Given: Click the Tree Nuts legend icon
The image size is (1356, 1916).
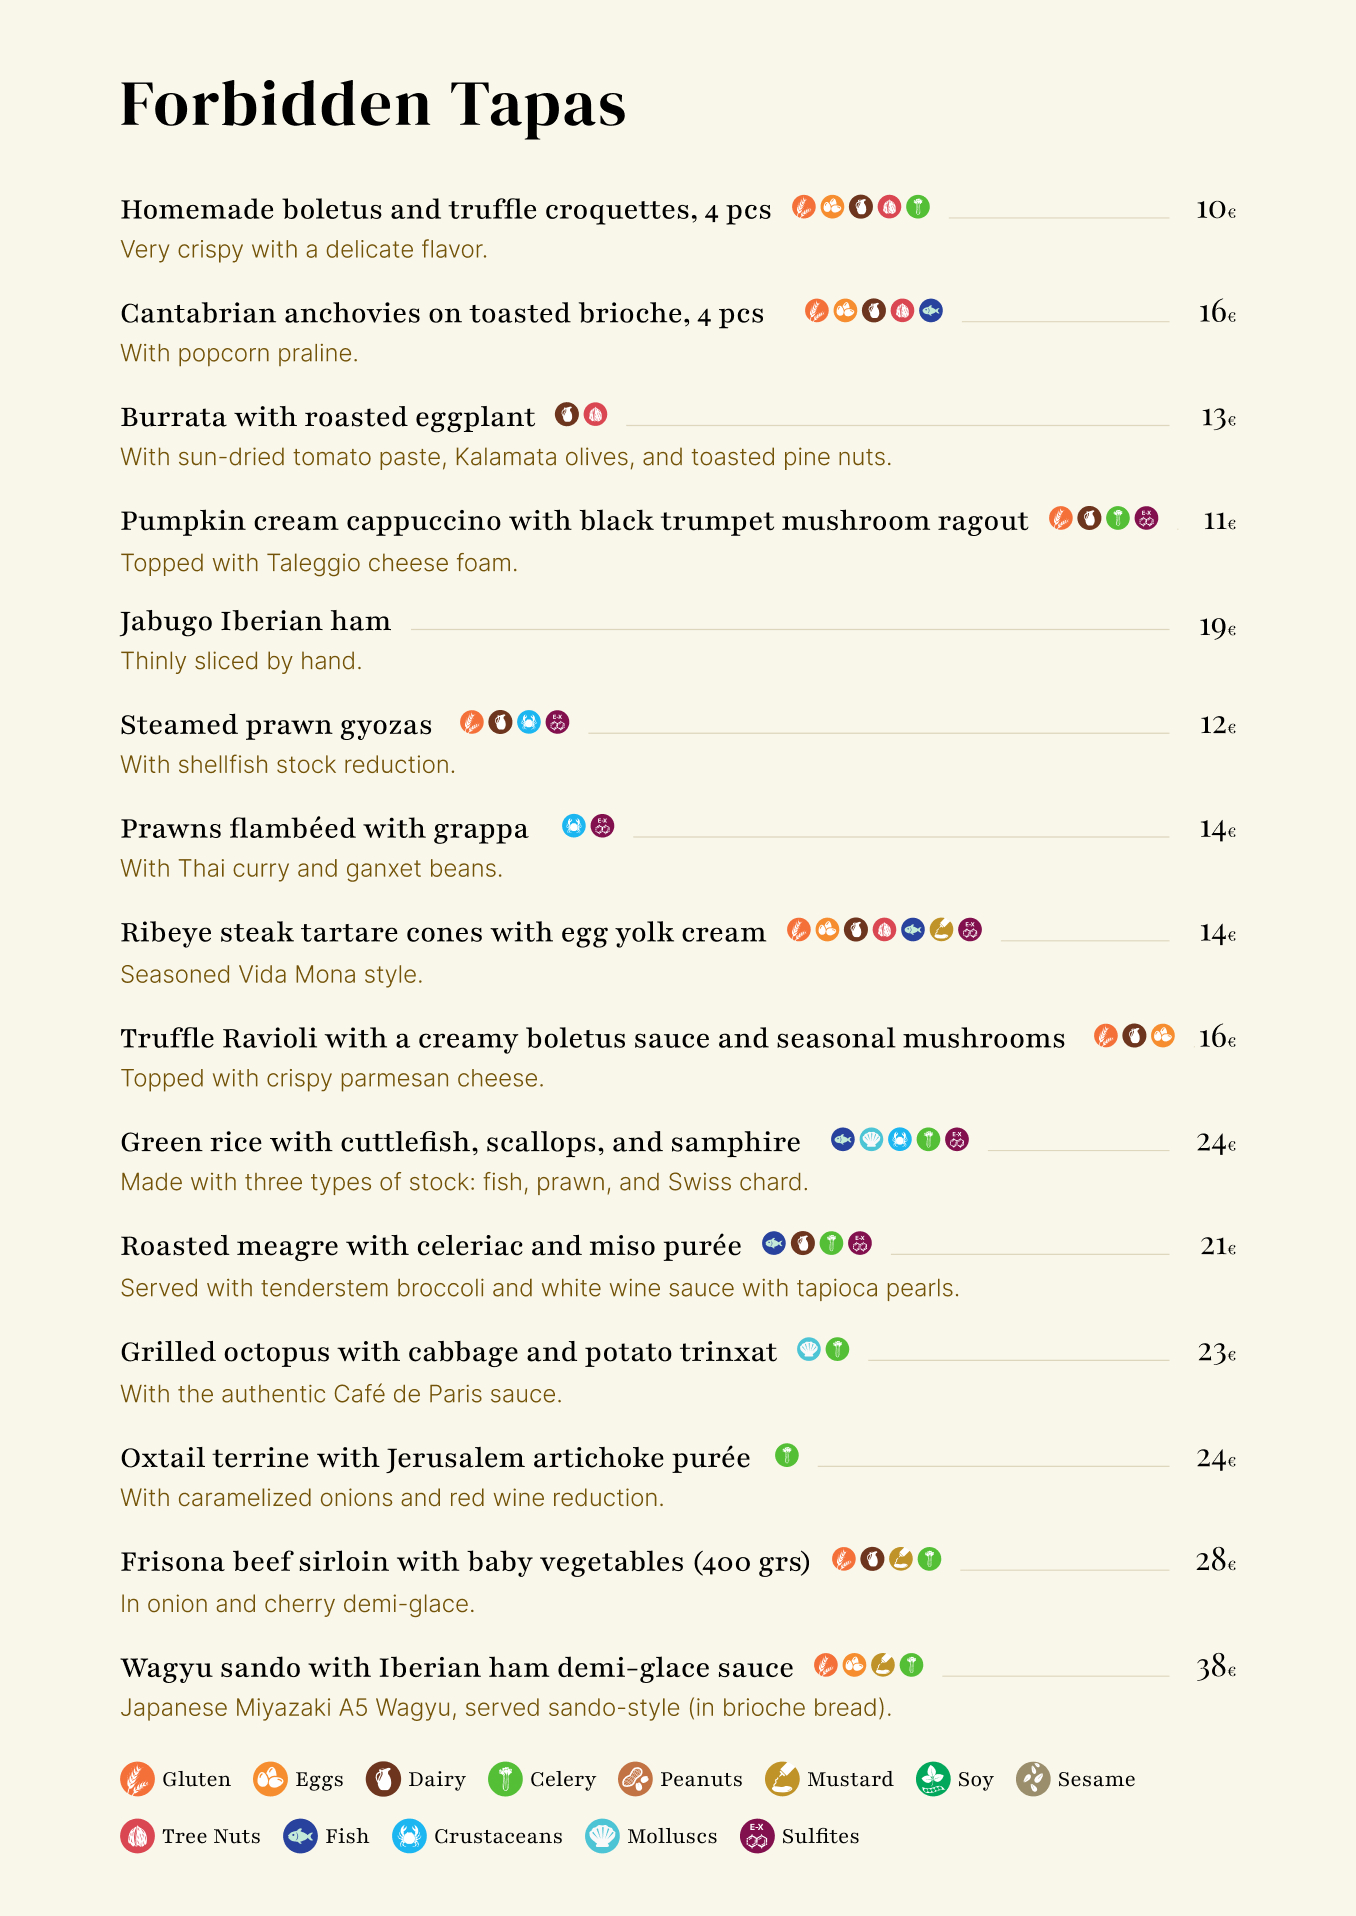Looking at the screenshot, I should (x=137, y=1836).
